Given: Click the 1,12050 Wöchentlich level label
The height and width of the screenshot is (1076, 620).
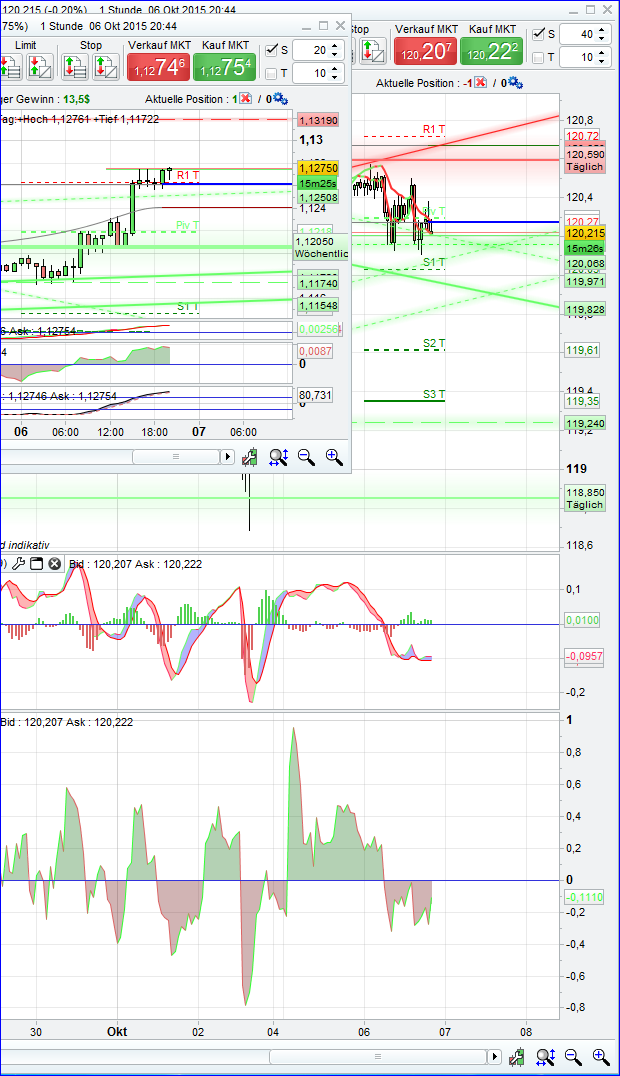Looking at the screenshot, I should click(321, 247).
